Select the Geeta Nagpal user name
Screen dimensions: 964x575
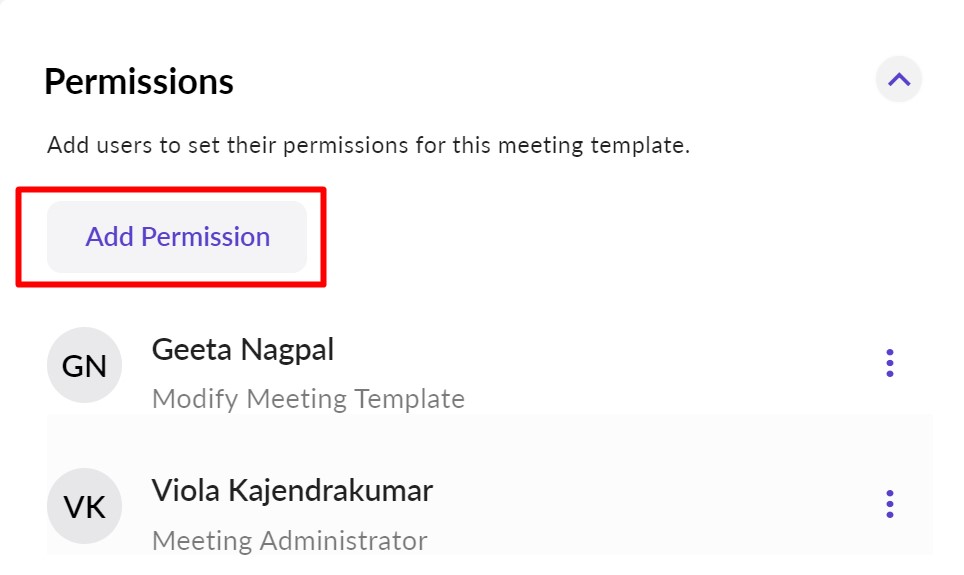pos(243,350)
